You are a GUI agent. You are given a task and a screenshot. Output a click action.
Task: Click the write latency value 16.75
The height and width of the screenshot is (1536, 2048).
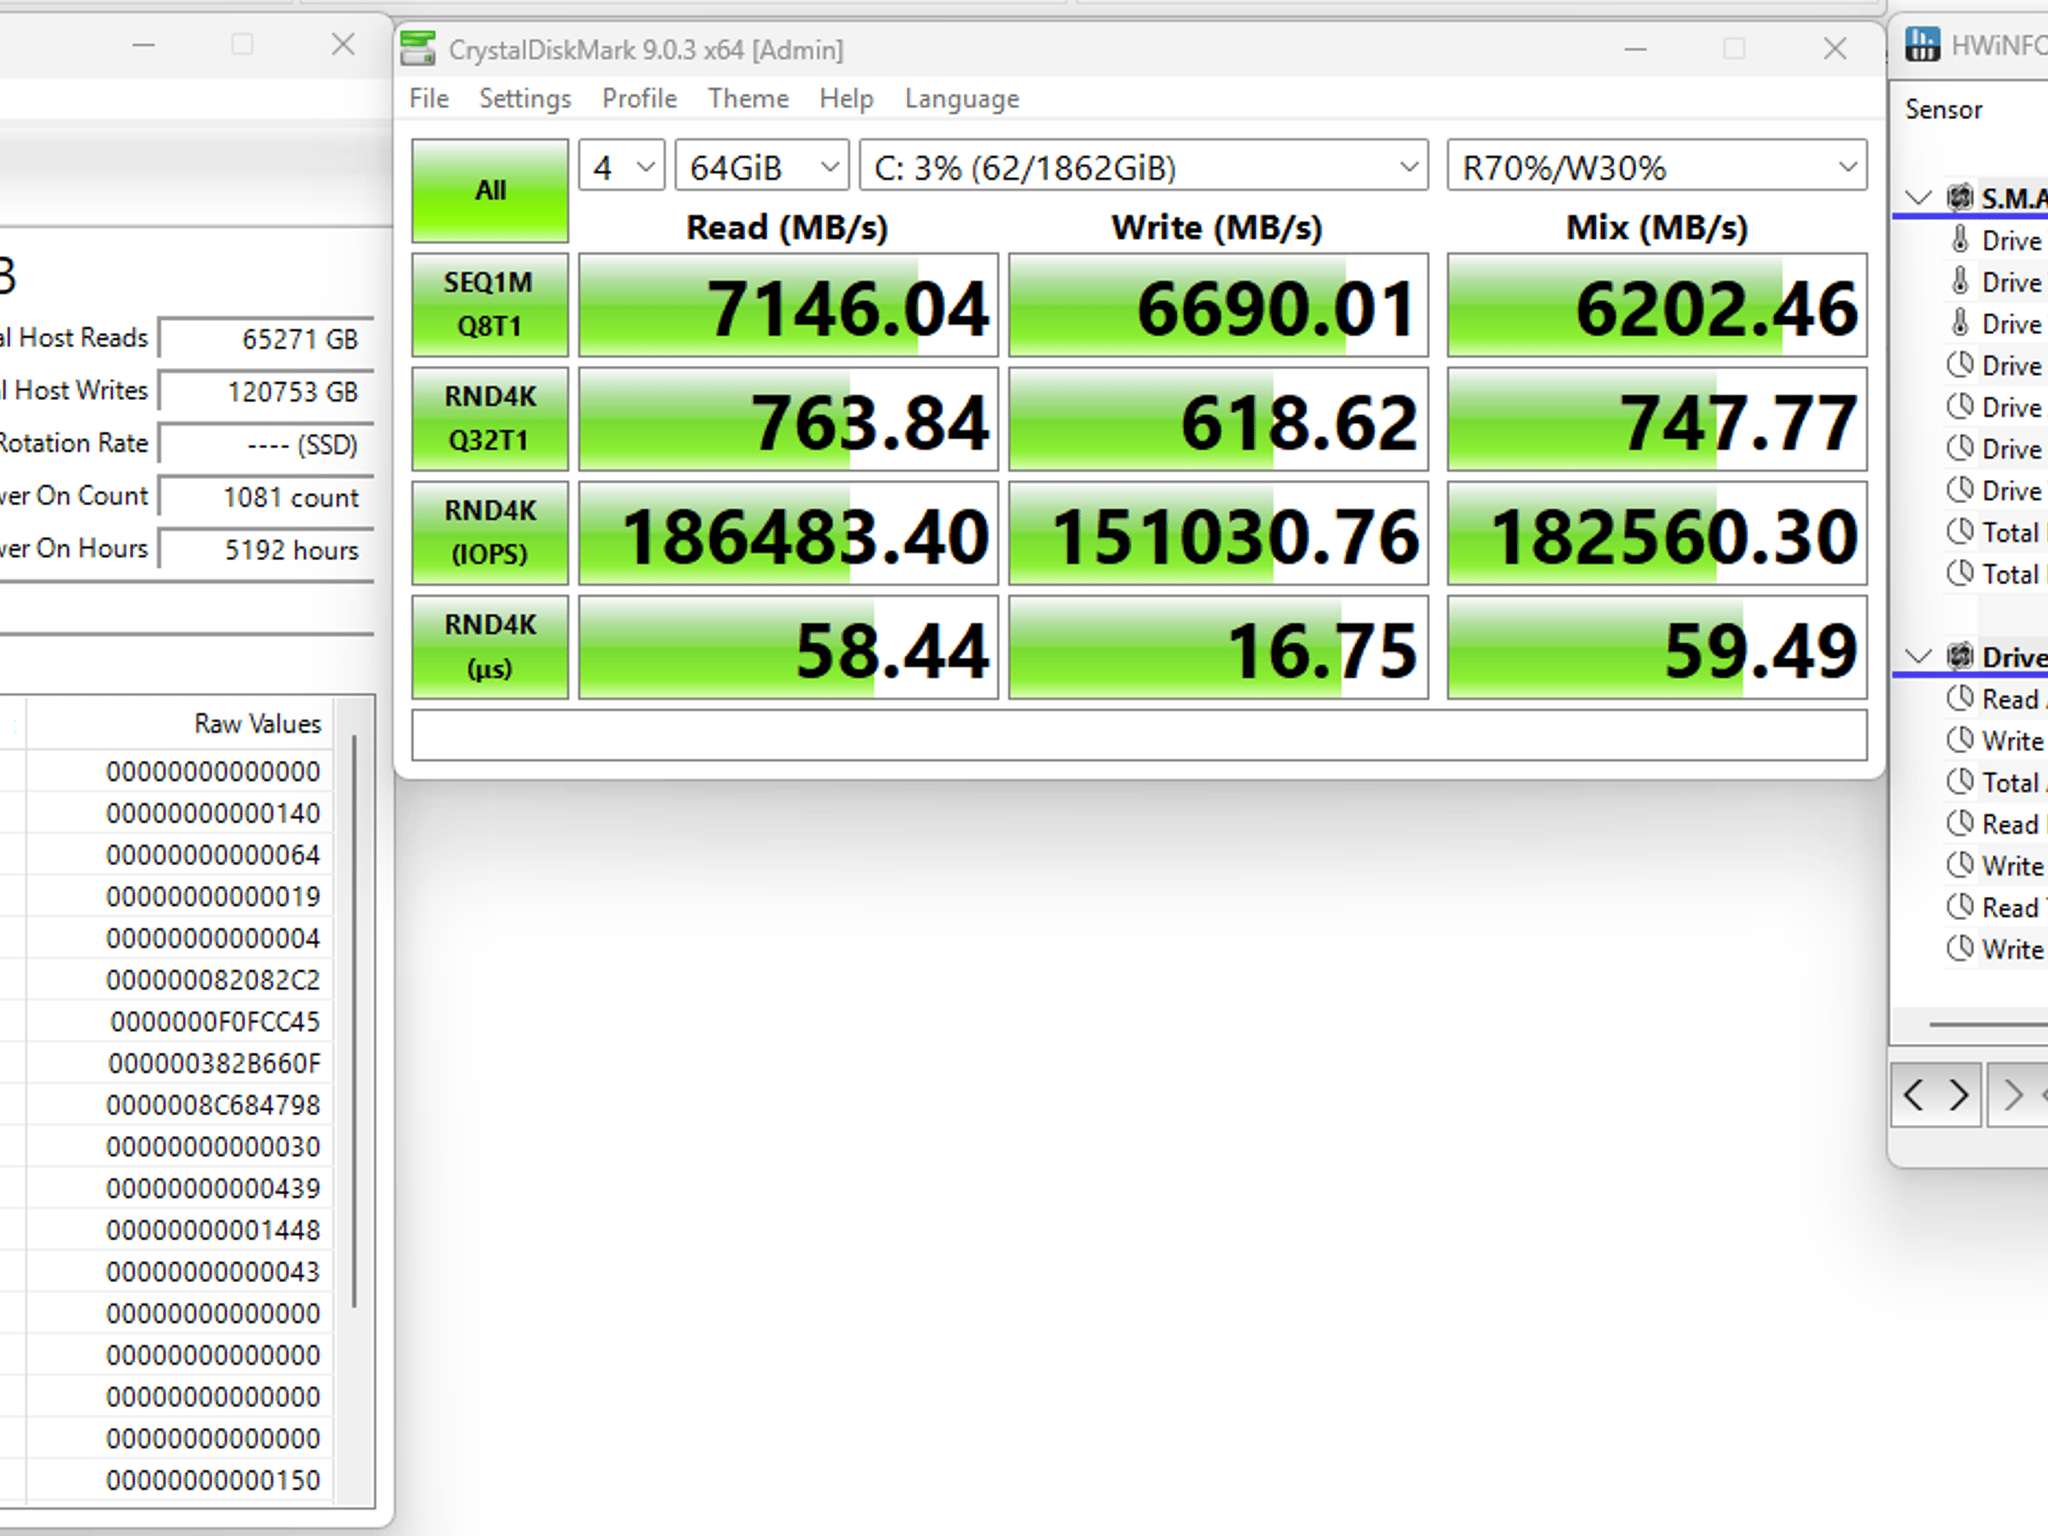[1218, 647]
